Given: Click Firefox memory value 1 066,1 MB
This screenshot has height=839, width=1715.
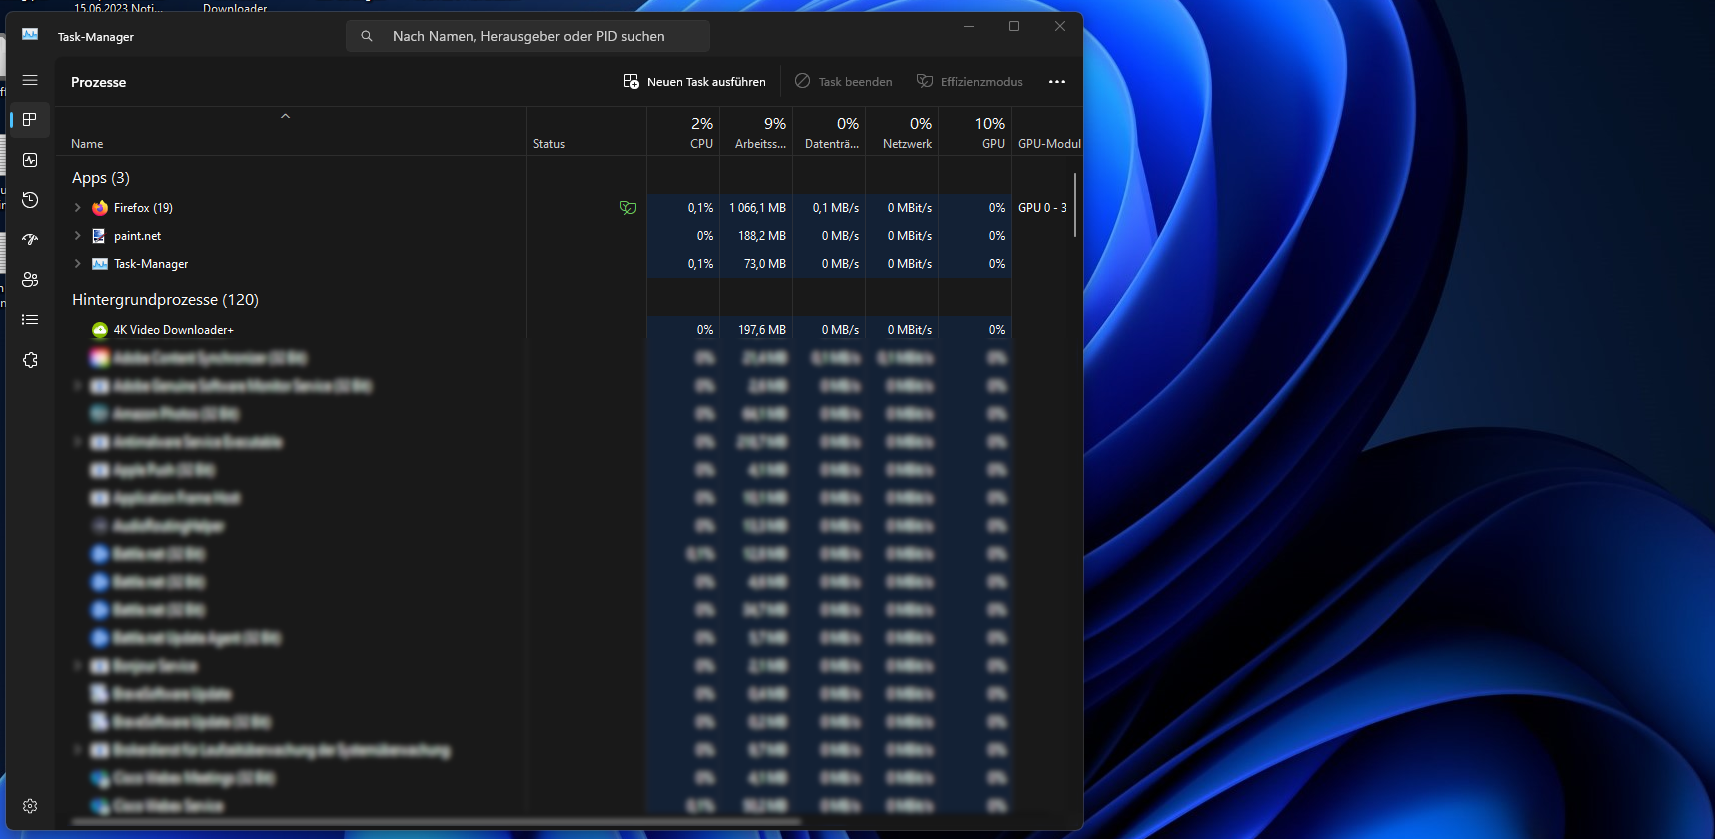Looking at the screenshot, I should tap(757, 208).
